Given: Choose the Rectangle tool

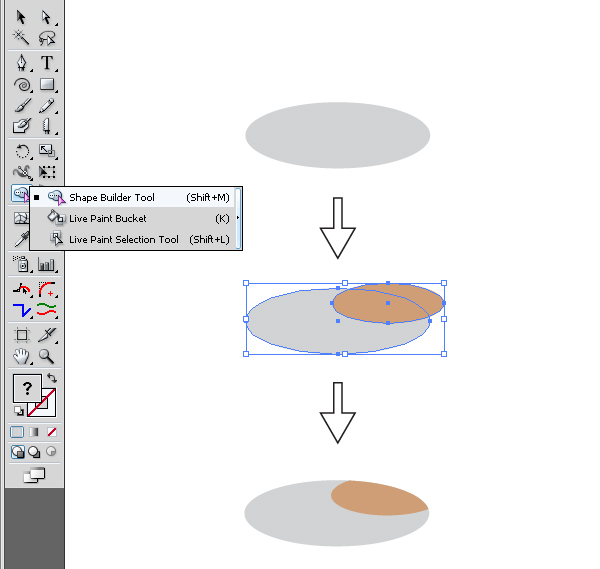Looking at the screenshot, I should pyautogui.click(x=47, y=84).
